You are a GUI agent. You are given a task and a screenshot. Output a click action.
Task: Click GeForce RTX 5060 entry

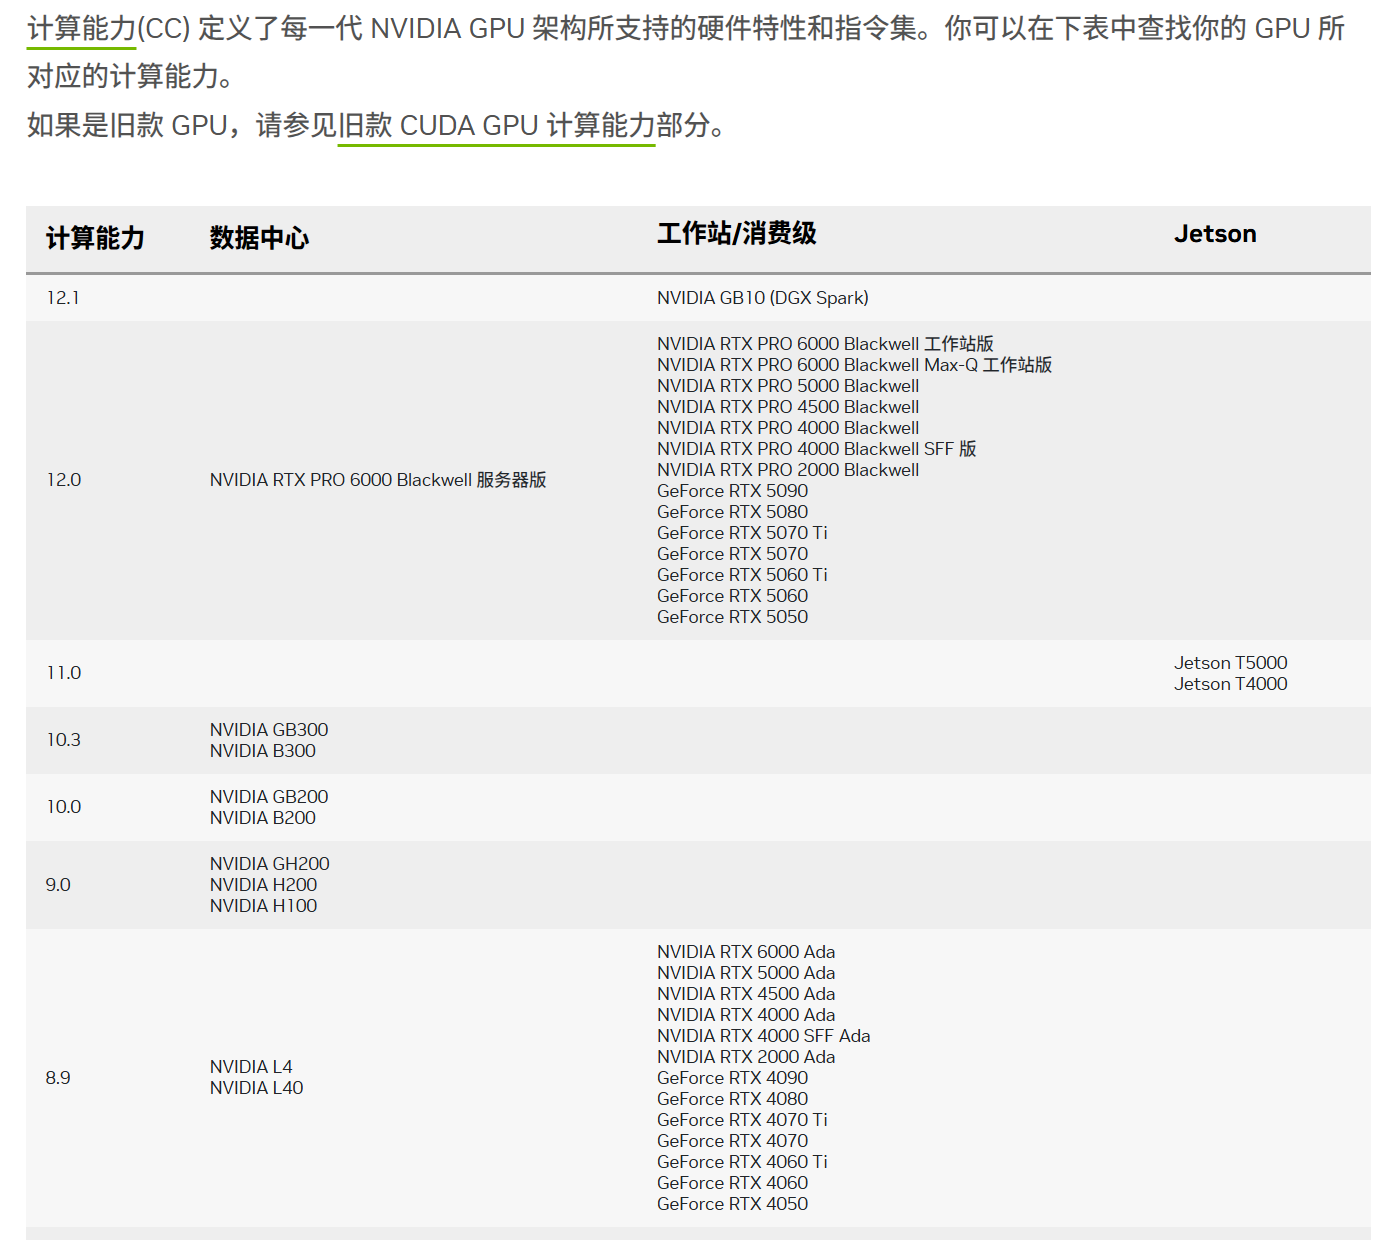732,596
